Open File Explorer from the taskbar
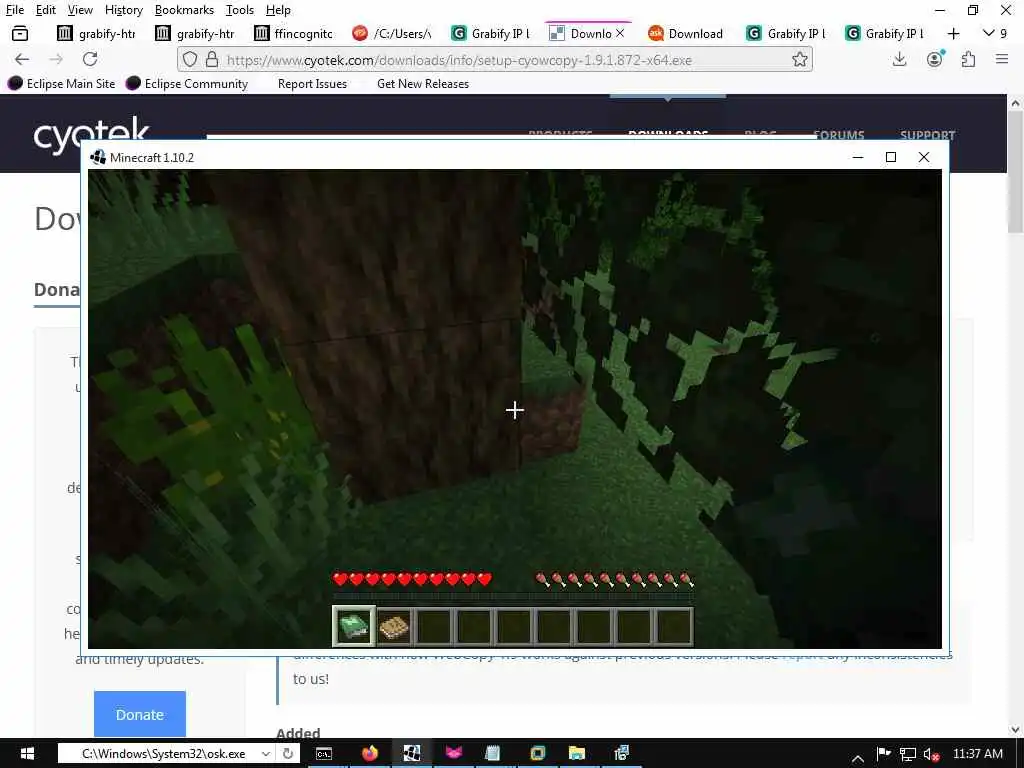 [x=577, y=753]
